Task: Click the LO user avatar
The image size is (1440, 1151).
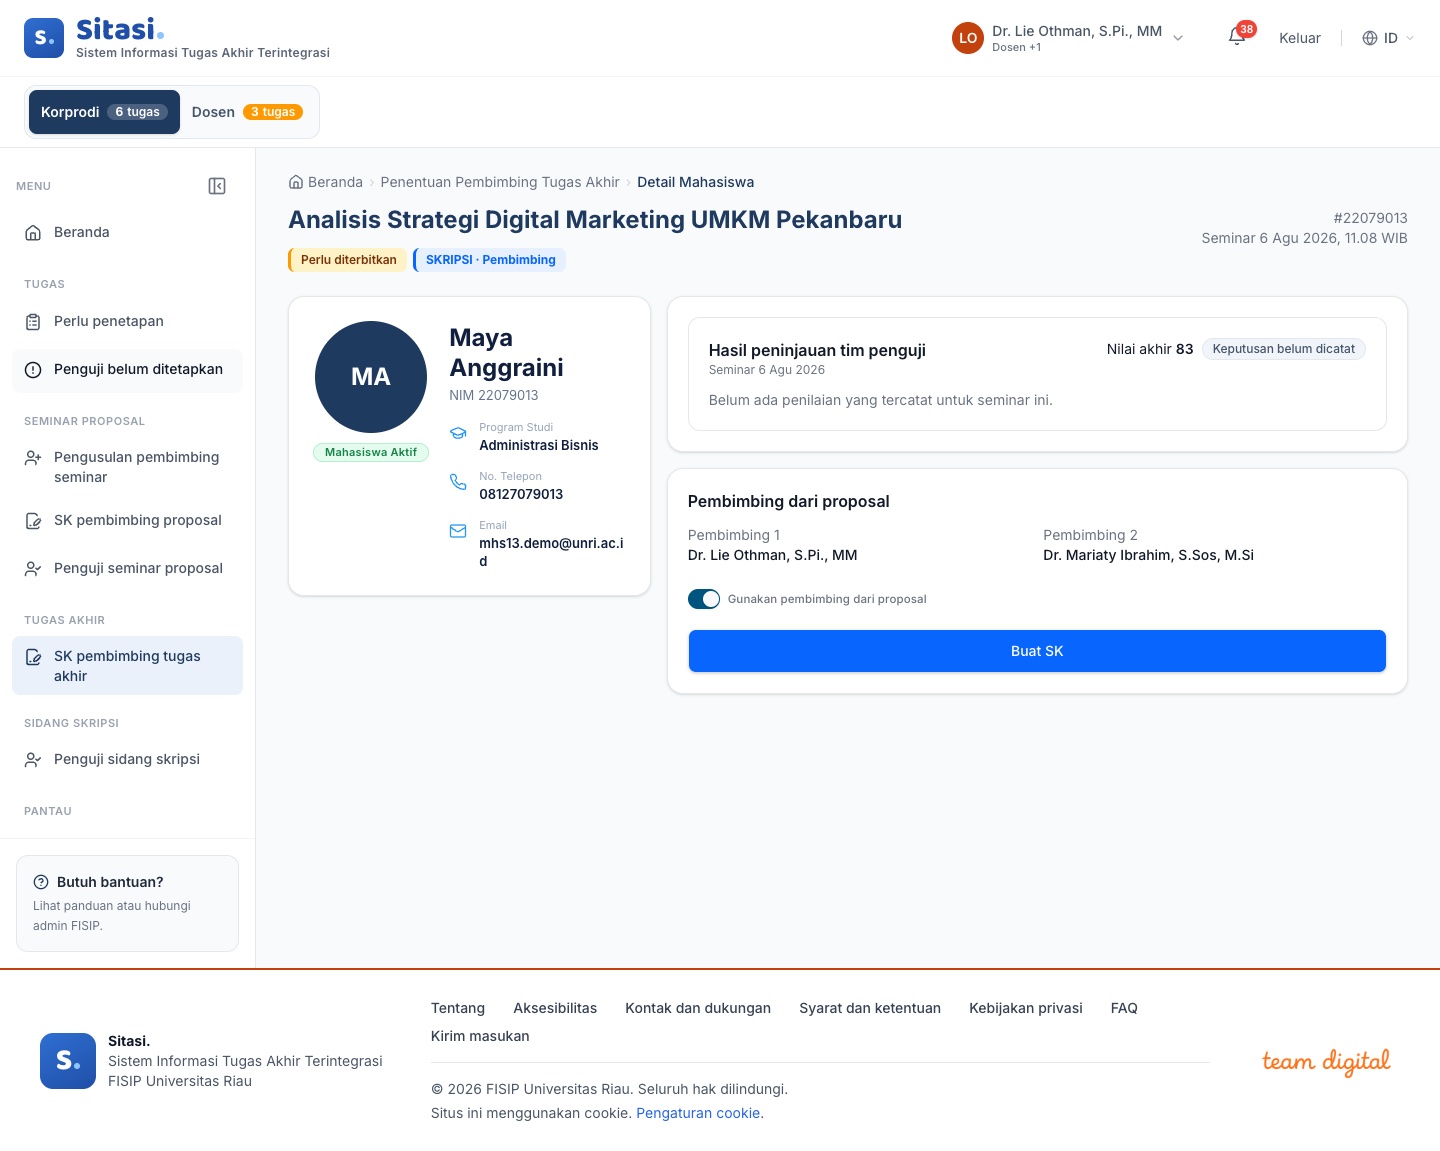Action: [x=968, y=38]
